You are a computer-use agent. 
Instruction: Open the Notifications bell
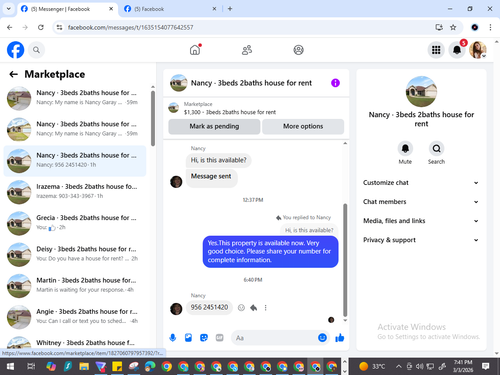(457, 50)
